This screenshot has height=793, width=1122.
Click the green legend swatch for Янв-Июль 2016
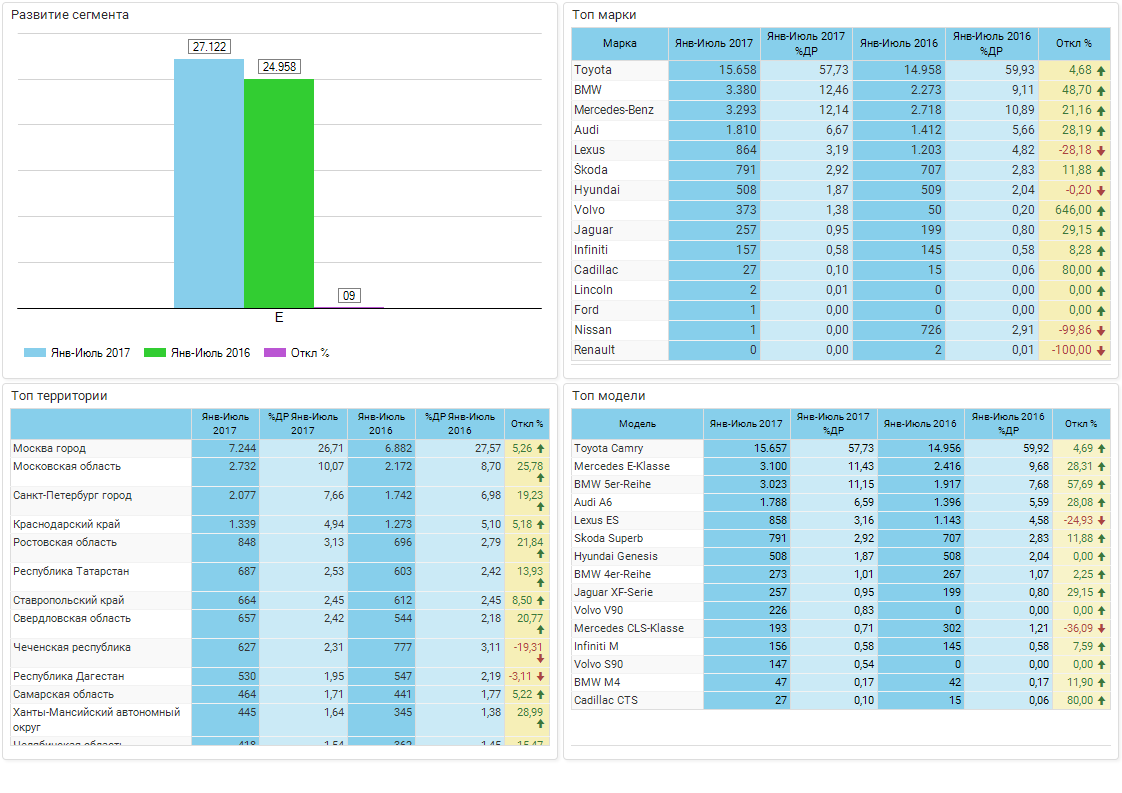(x=155, y=353)
